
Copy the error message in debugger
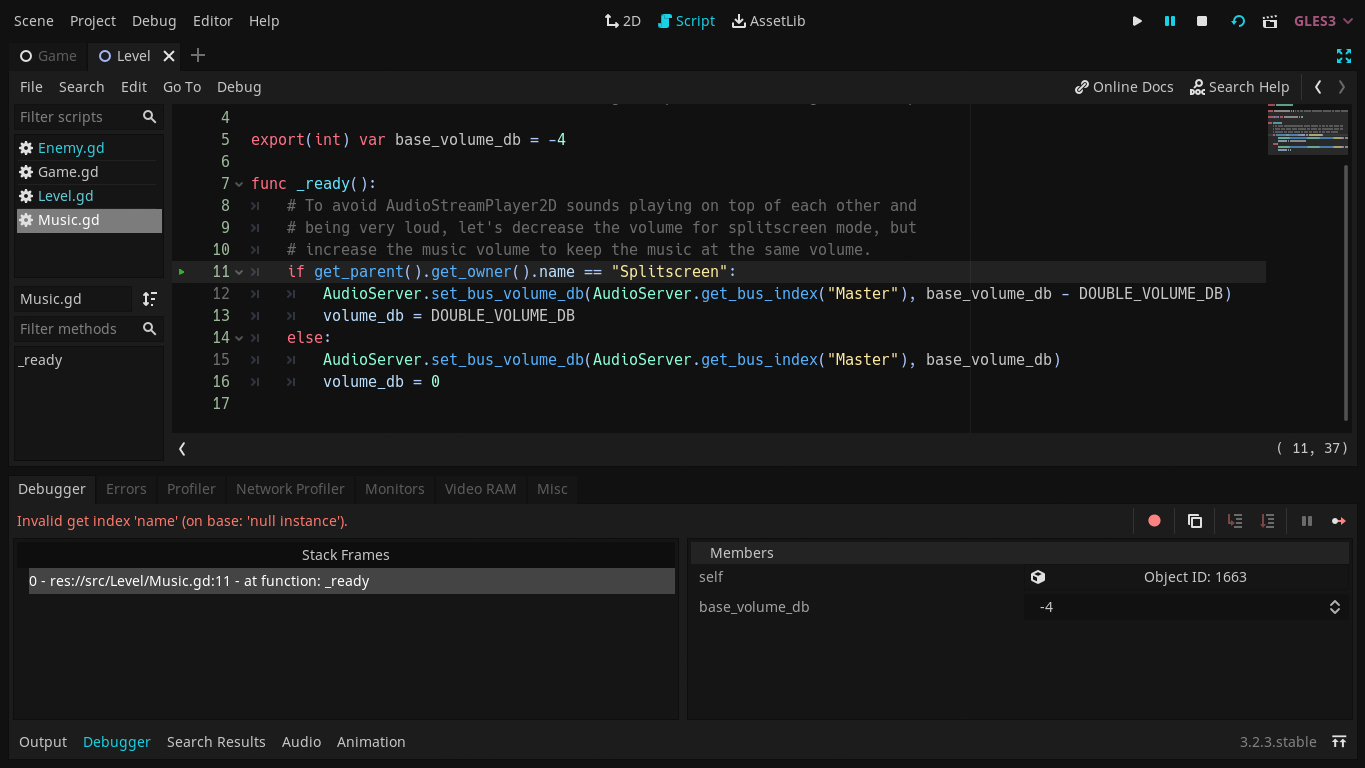[1195, 521]
